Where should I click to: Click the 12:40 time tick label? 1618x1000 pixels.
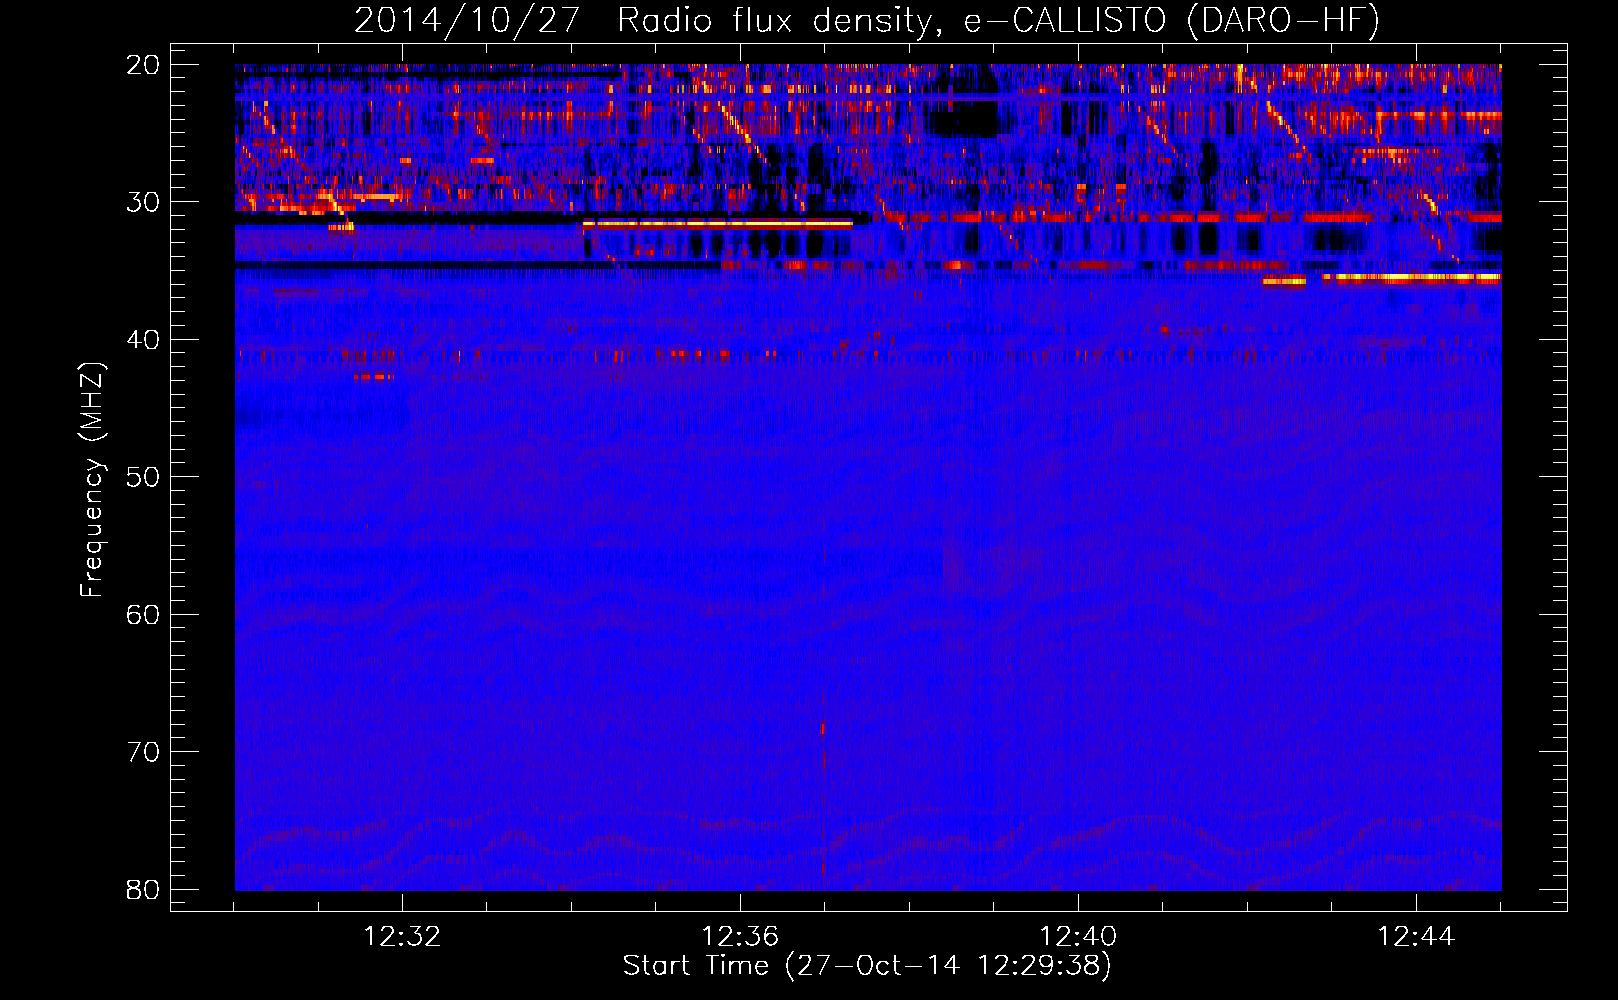click(x=1078, y=937)
